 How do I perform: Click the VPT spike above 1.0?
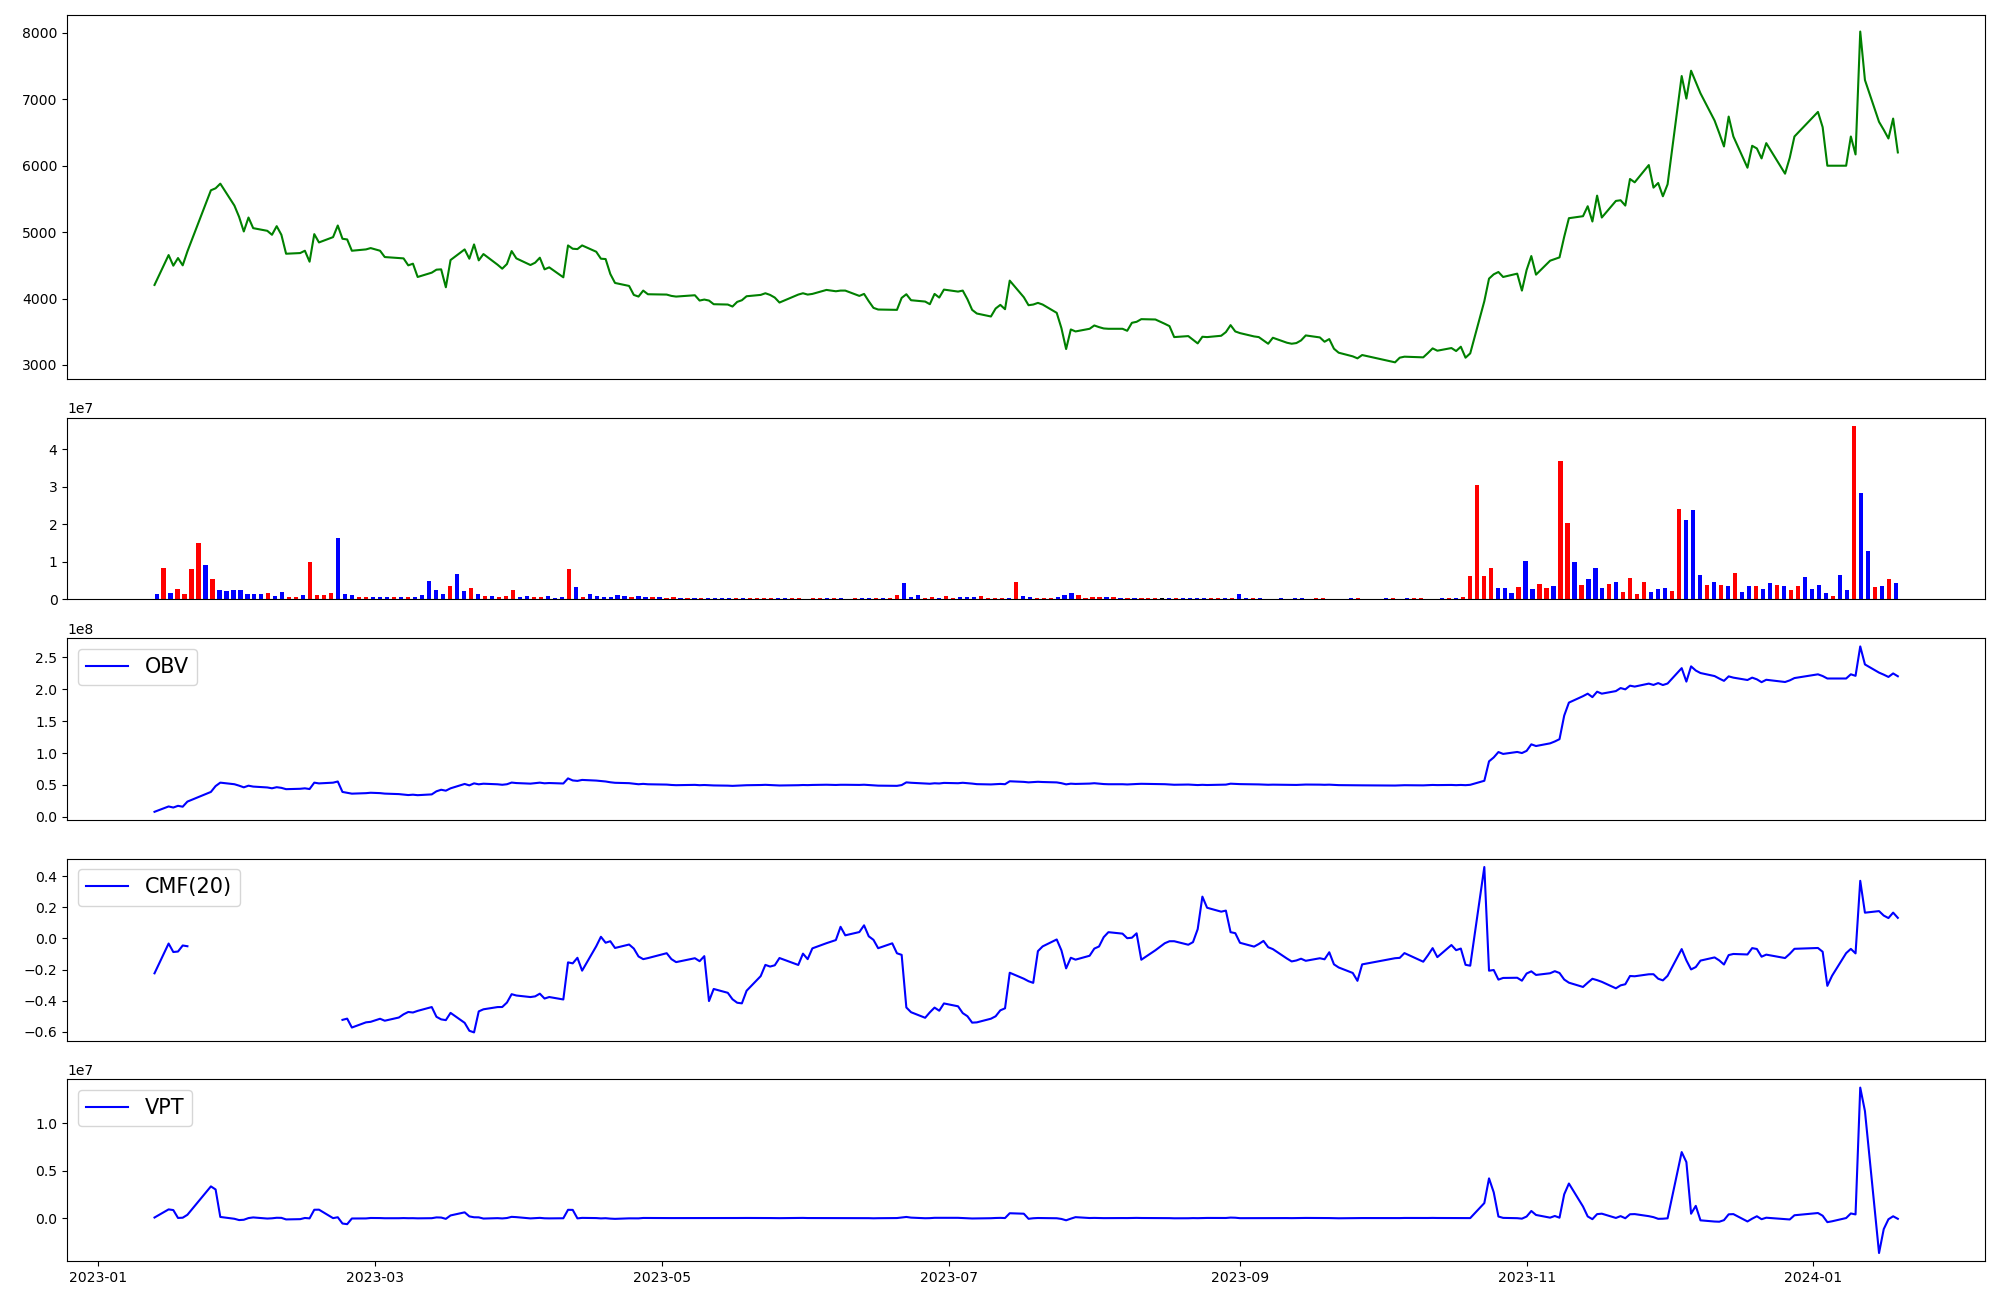tap(1860, 1089)
